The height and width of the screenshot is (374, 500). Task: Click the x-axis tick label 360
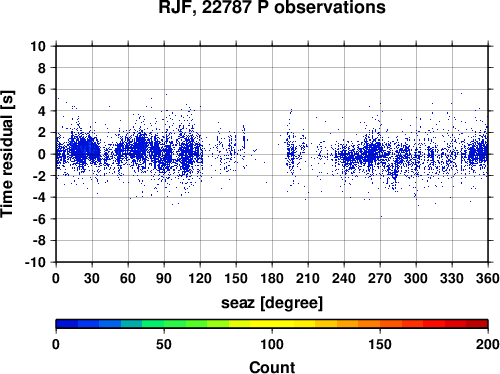[x=488, y=278]
